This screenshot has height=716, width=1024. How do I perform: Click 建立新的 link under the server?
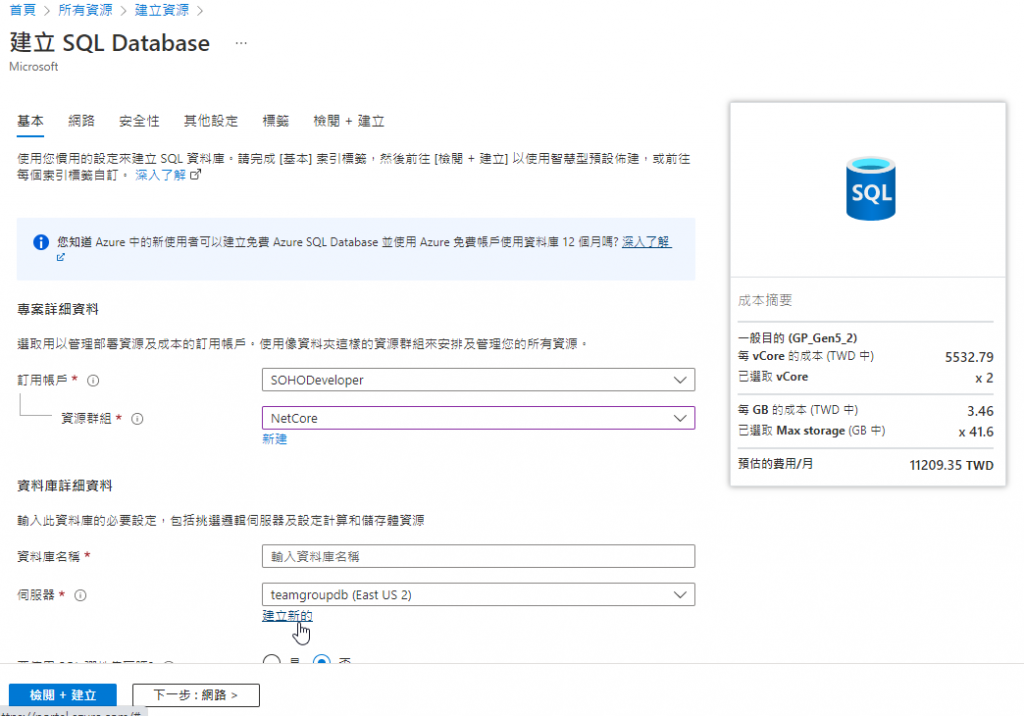287,615
